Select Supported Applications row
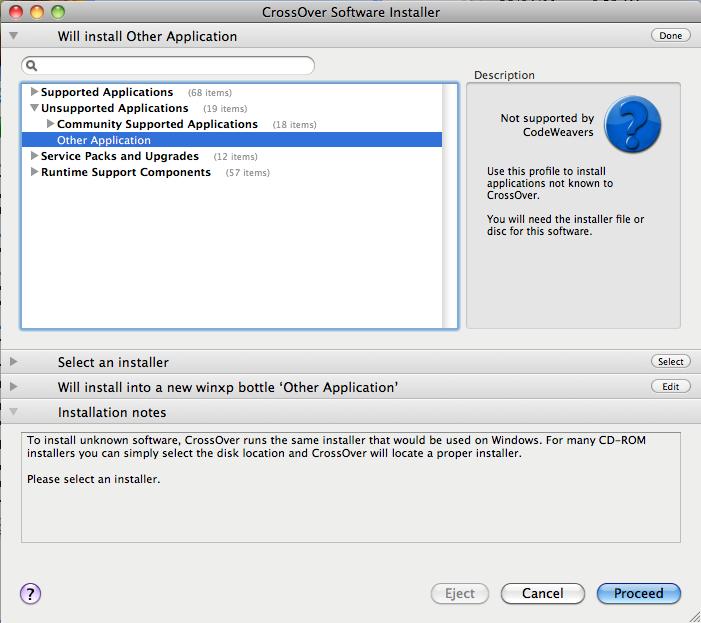Image resolution: width=701 pixels, height=623 pixels. tap(232, 92)
